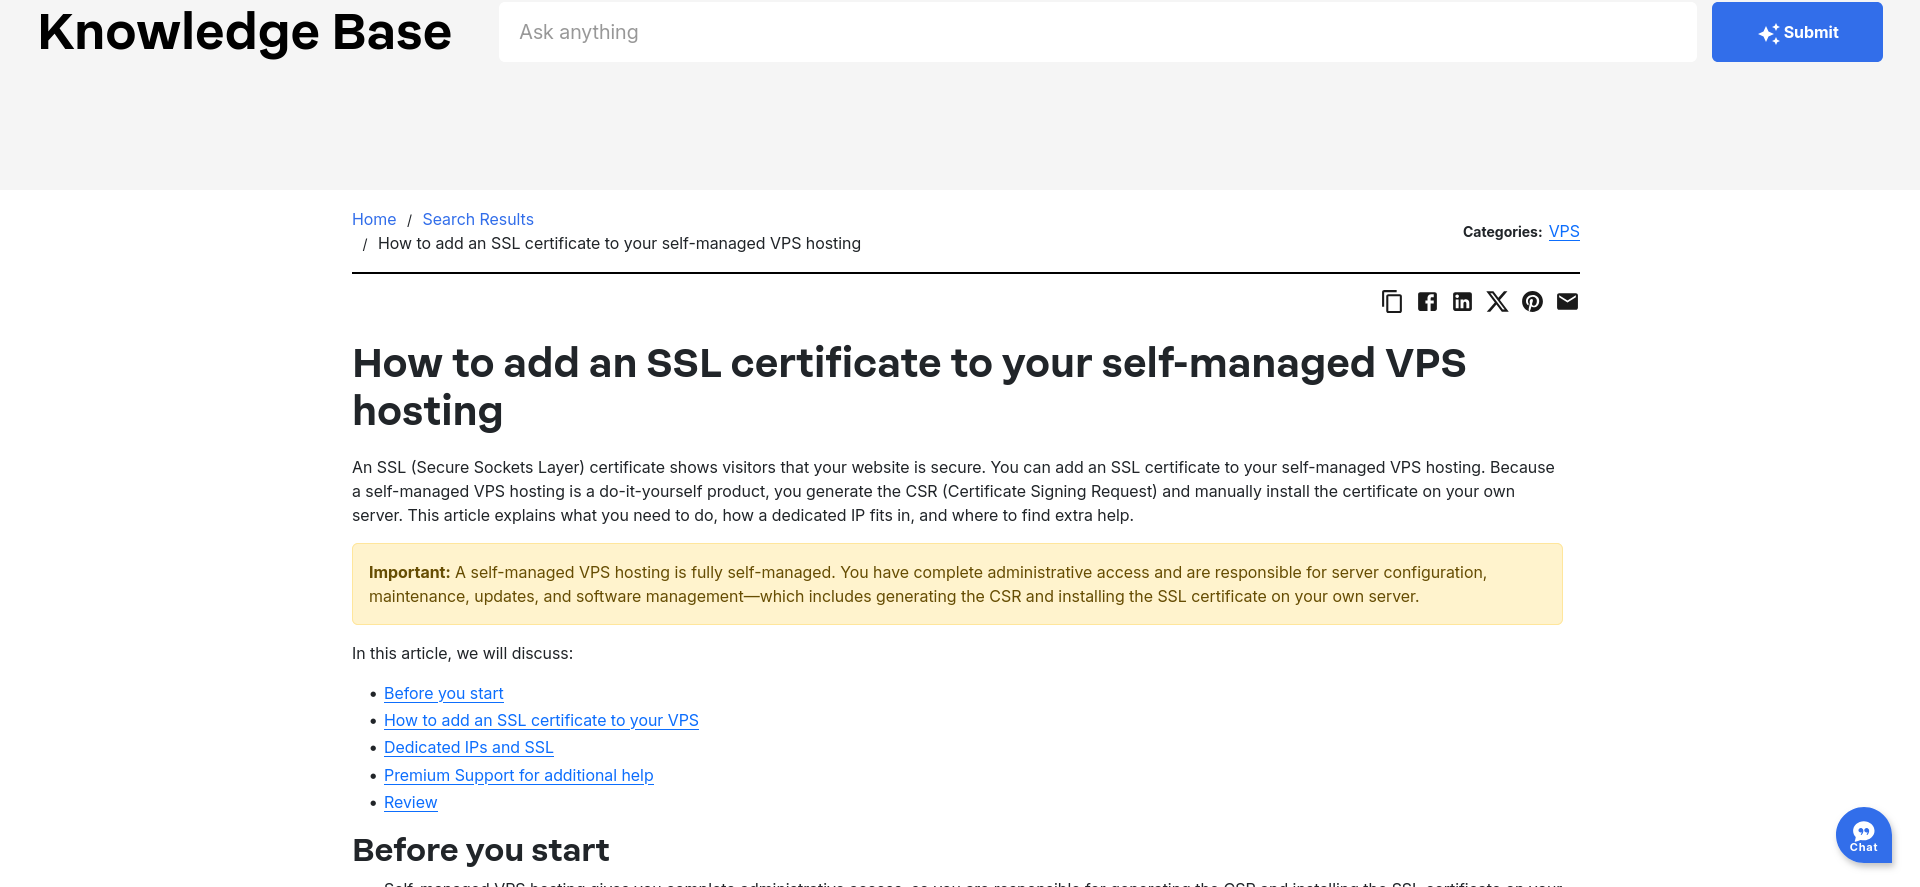Share article on Pinterest
The width and height of the screenshot is (1920, 887).
coord(1532,301)
